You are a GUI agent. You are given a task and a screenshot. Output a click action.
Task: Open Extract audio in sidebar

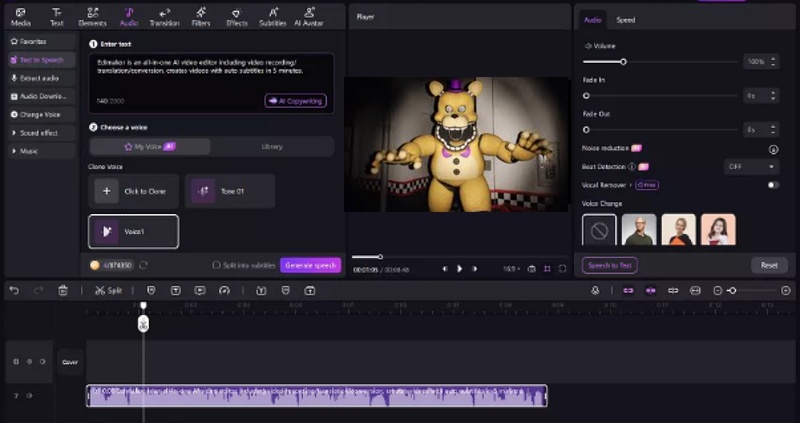(x=41, y=78)
